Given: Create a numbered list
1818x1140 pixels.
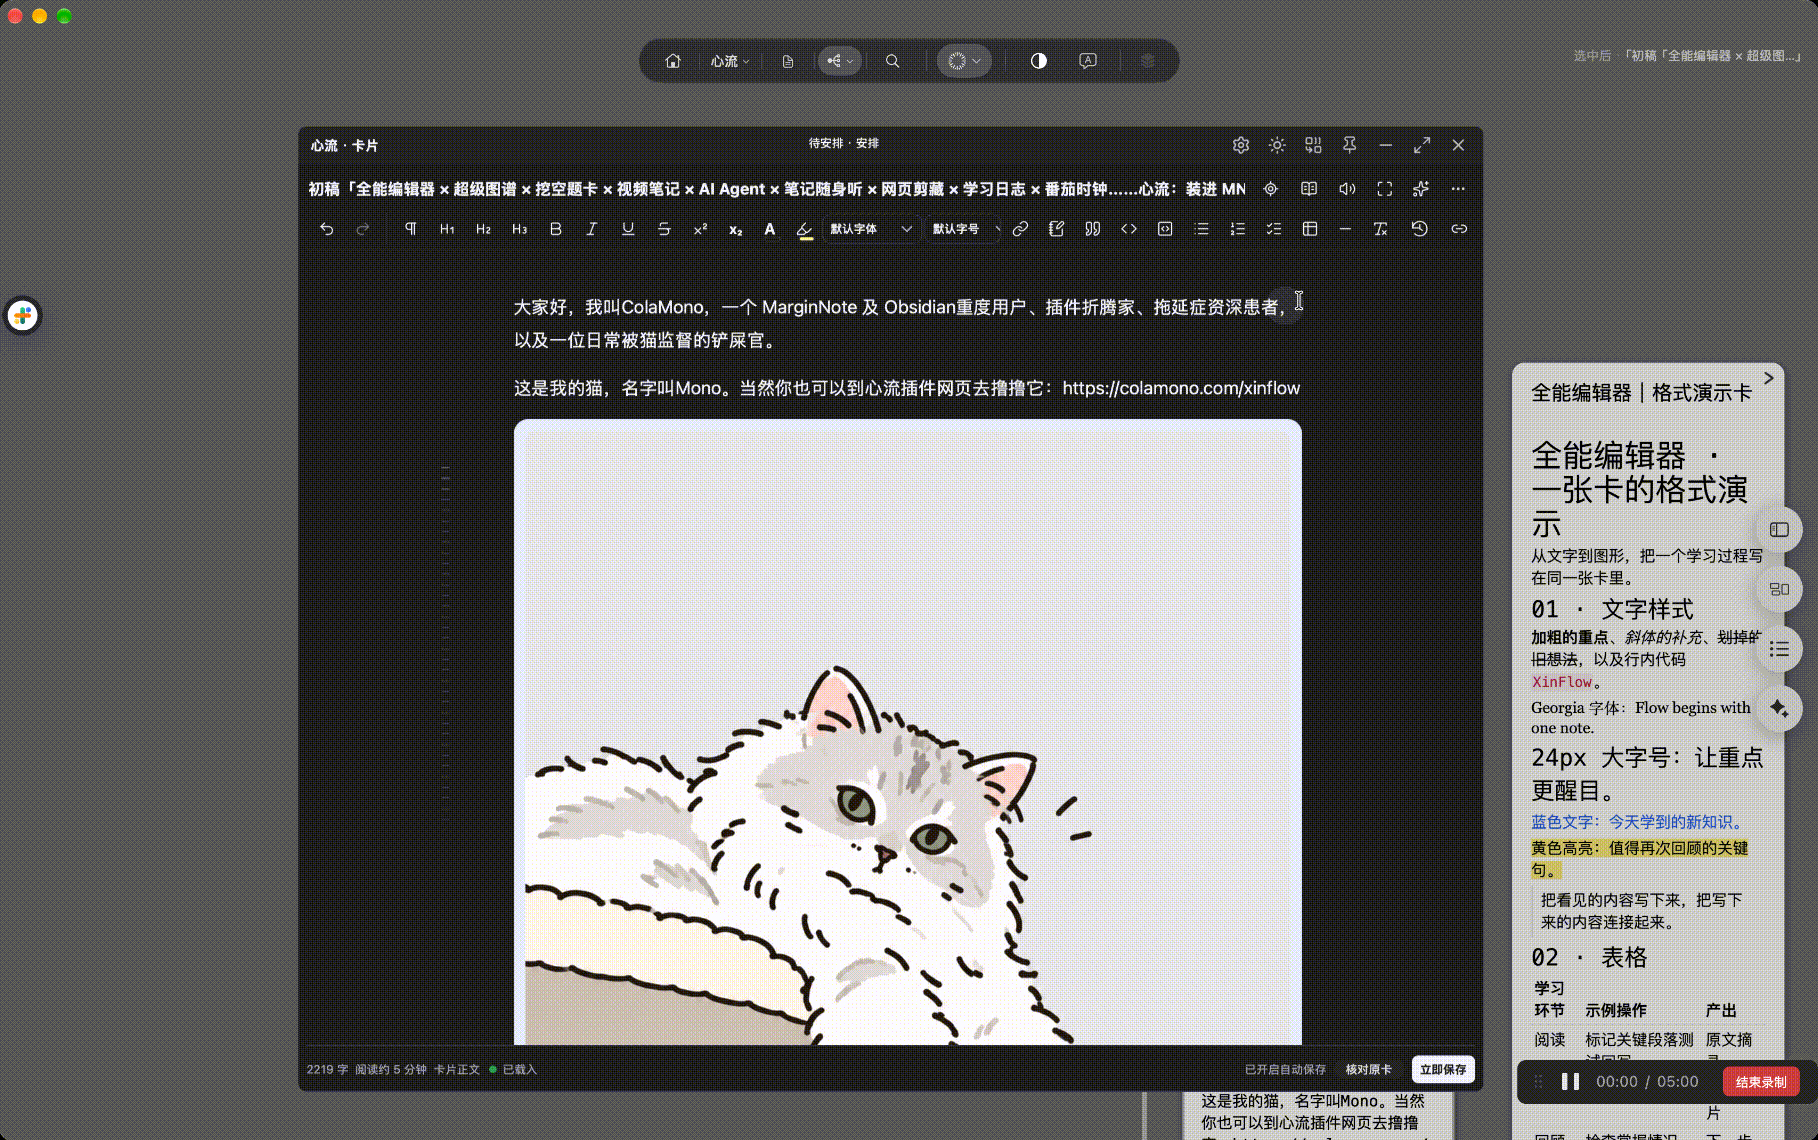Looking at the screenshot, I should (1237, 229).
